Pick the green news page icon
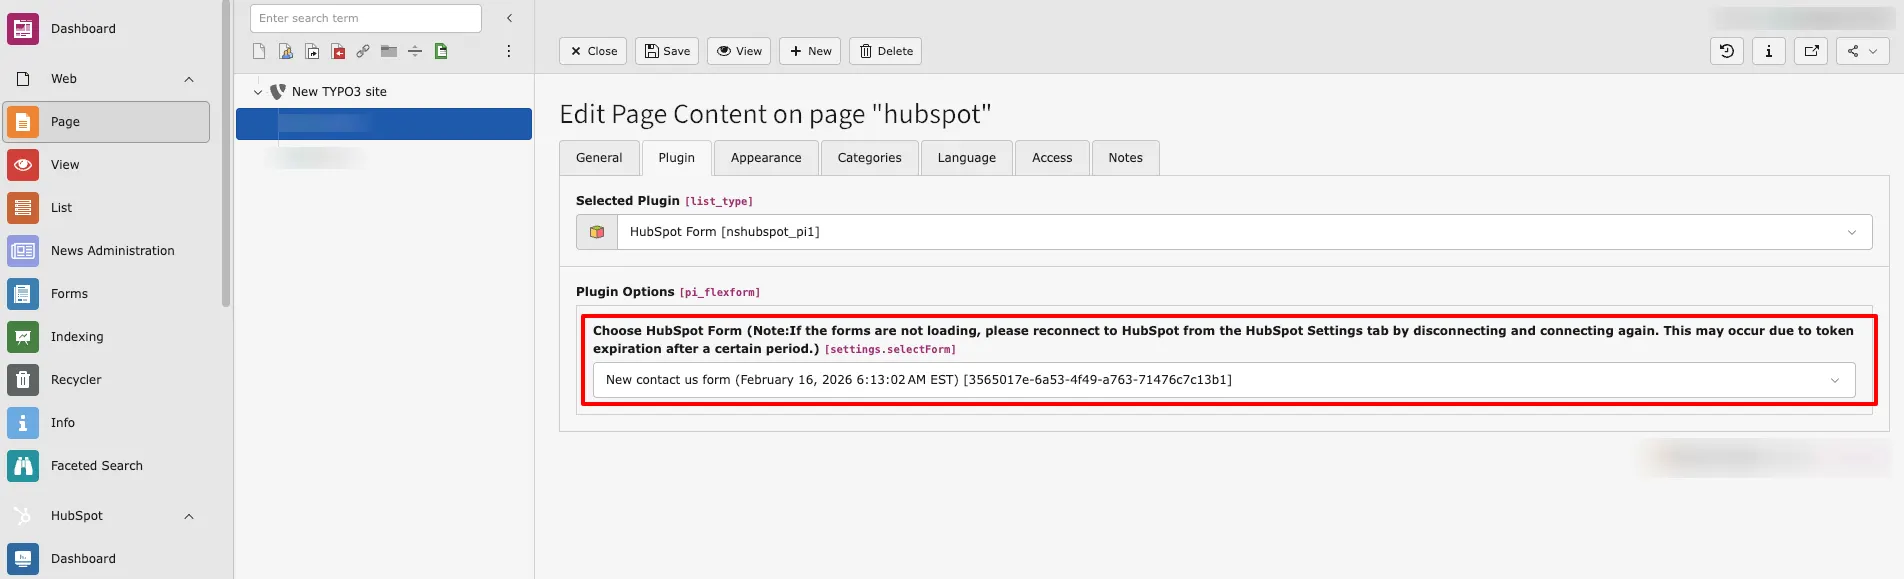Screen dimensions: 1904x579 [x=441, y=51]
